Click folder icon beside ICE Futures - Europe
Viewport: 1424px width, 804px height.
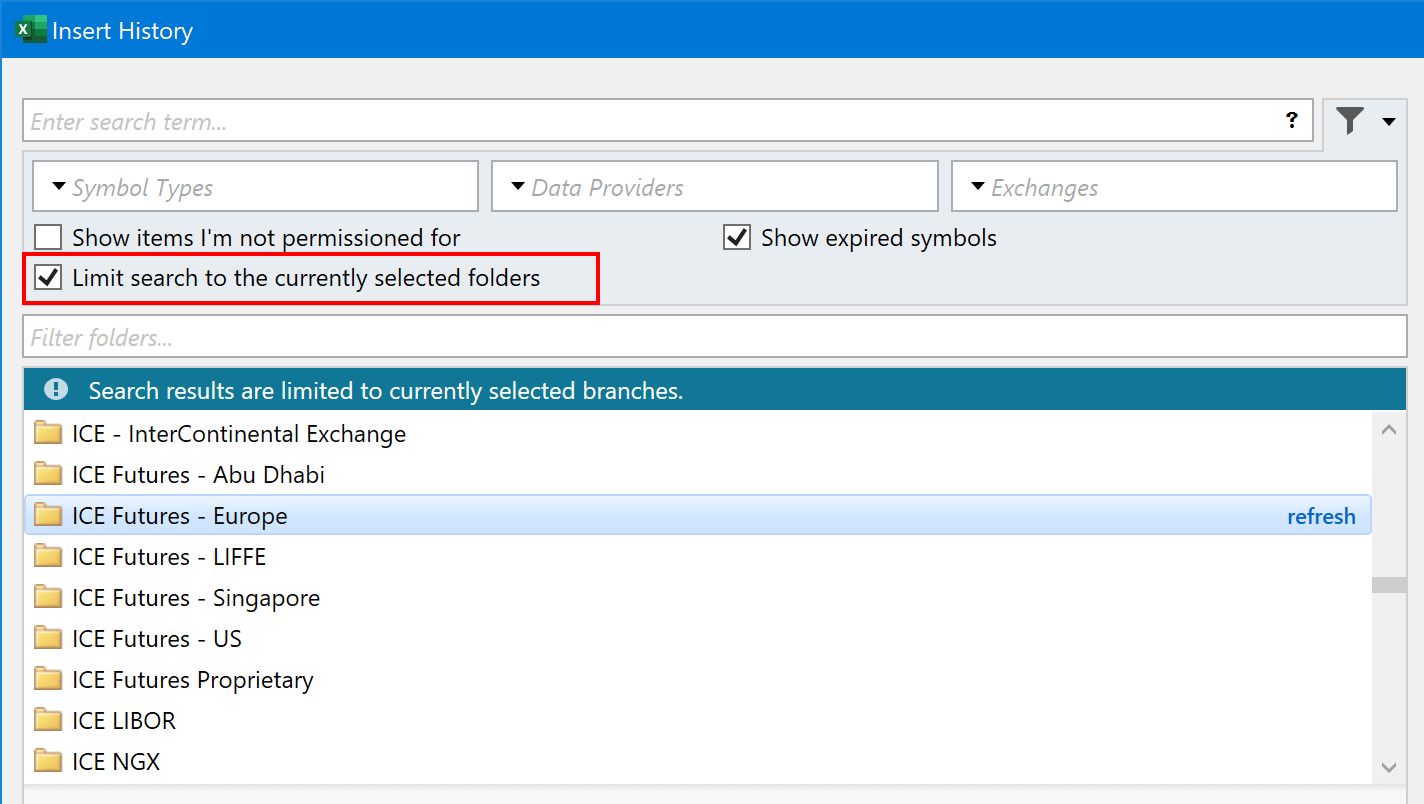coord(48,515)
